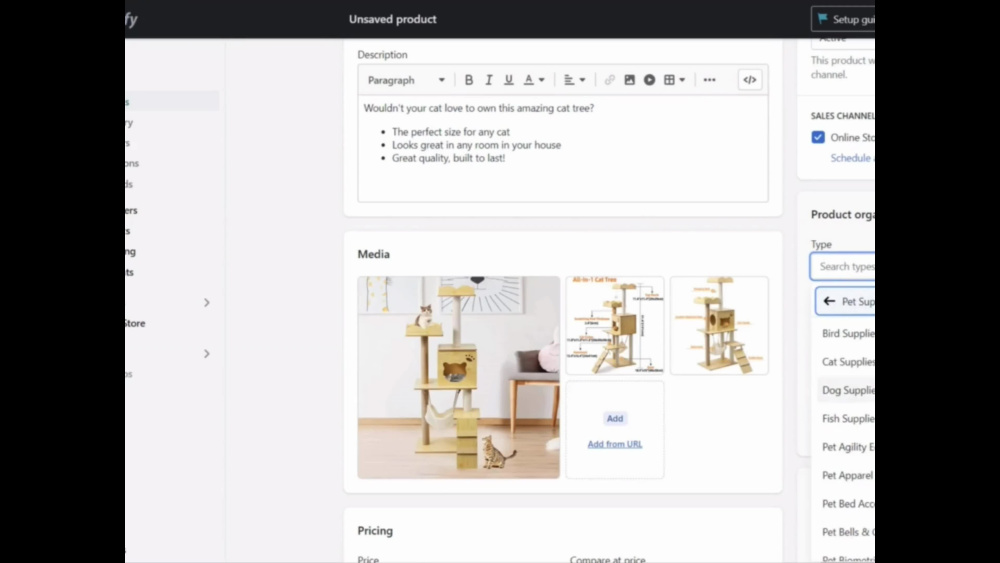Open more formatting options ellipsis

pyautogui.click(x=709, y=80)
